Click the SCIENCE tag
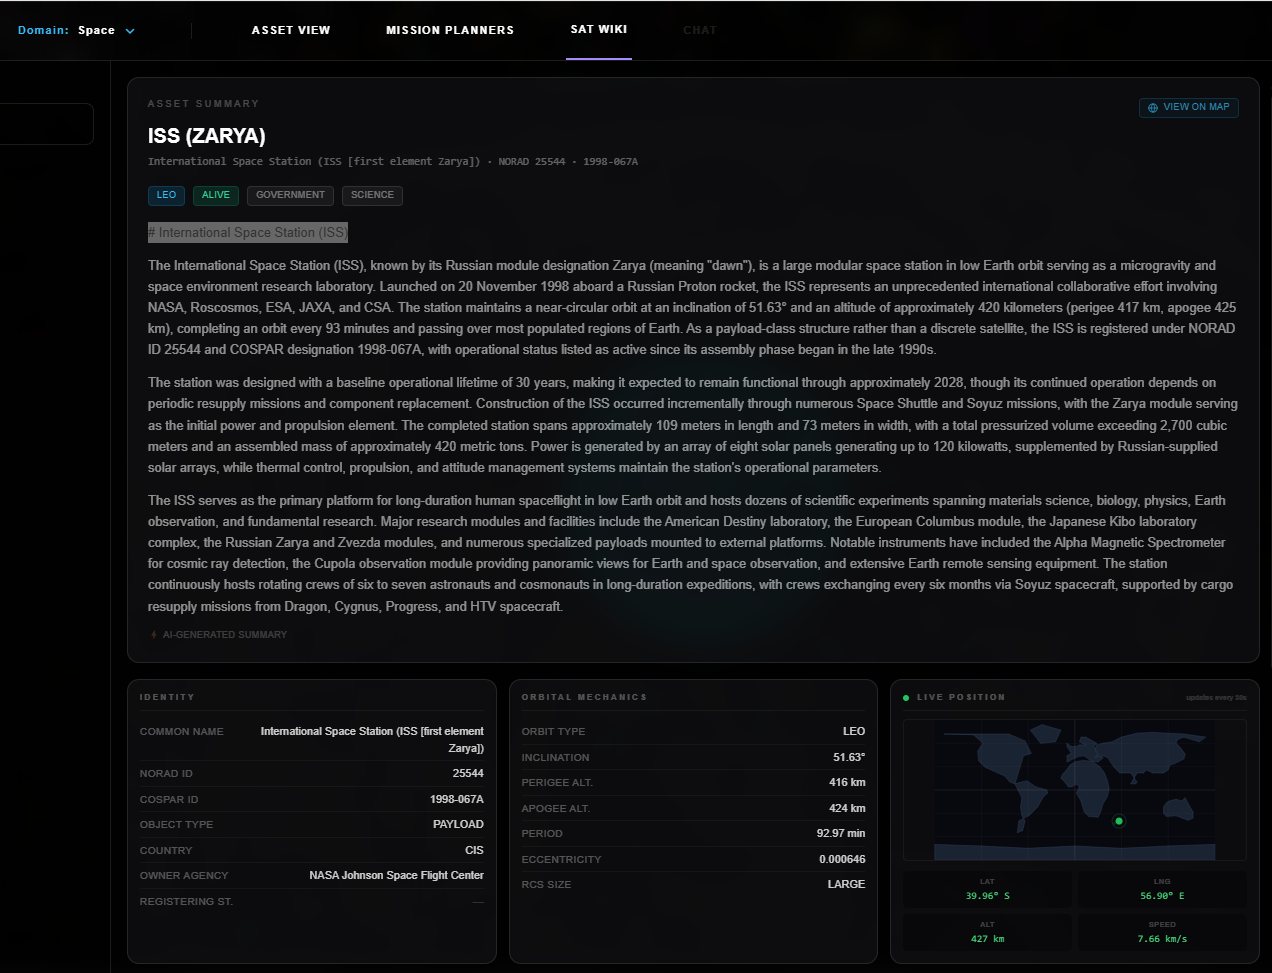This screenshot has height=973, width=1272. click(x=372, y=195)
